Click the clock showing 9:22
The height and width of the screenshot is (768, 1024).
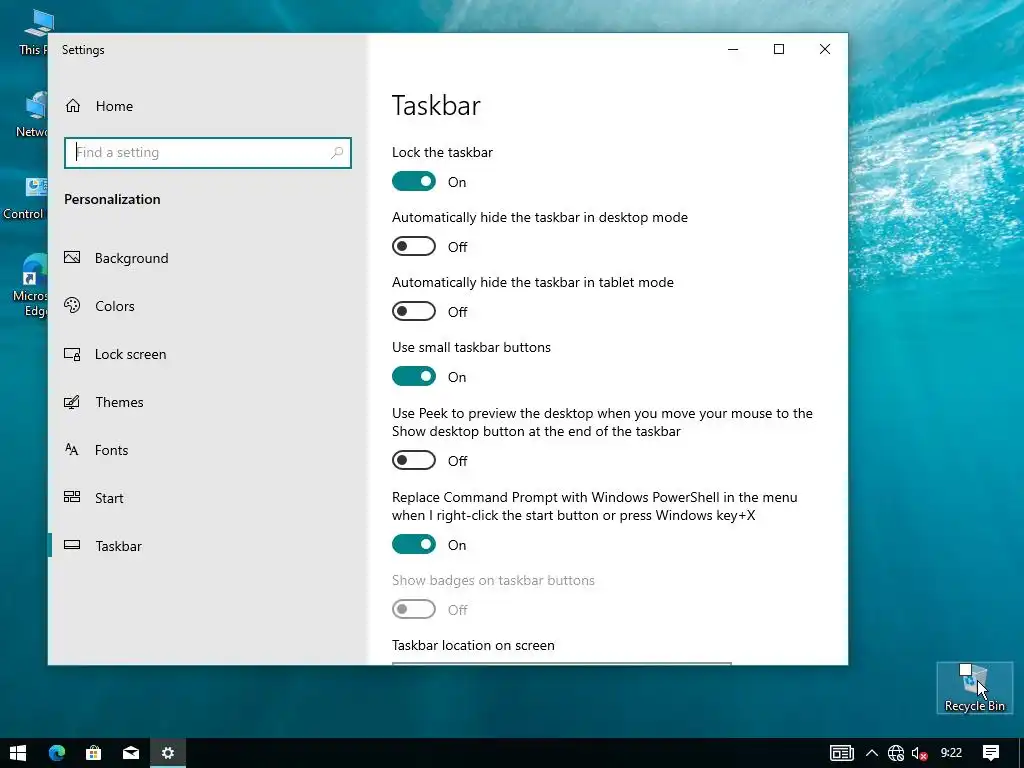click(x=951, y=753)
